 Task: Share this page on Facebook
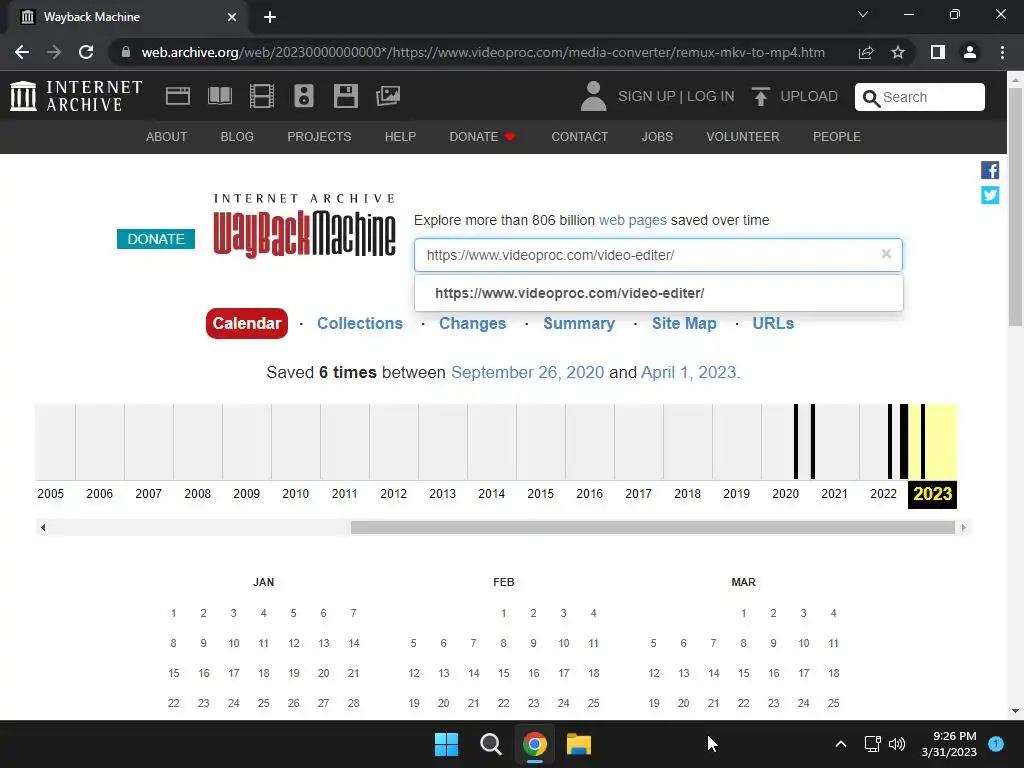coord(990,170)
